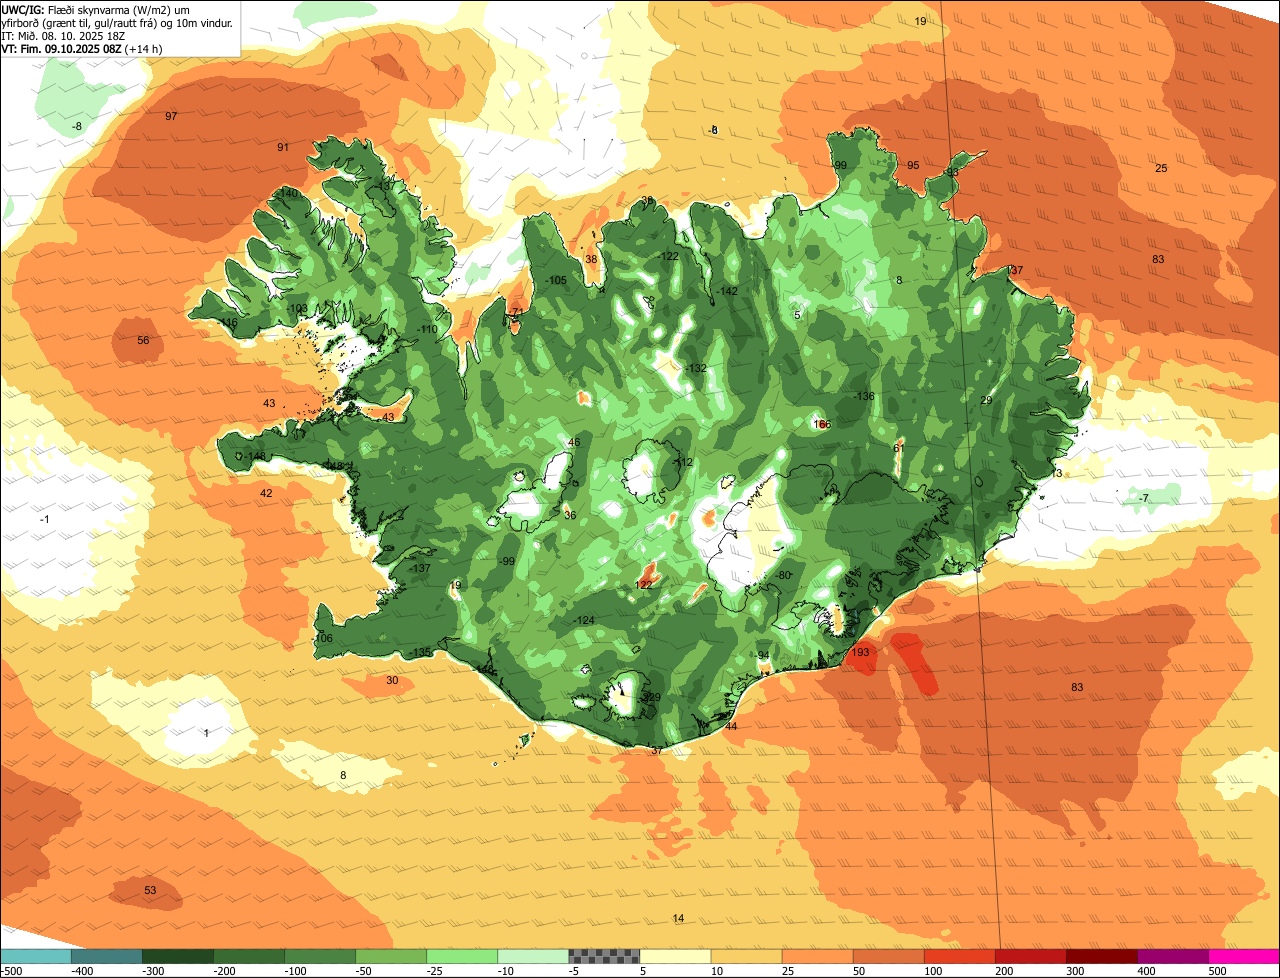Click the '-300' legend label
1280x978 pixels.
pos(153,971)
